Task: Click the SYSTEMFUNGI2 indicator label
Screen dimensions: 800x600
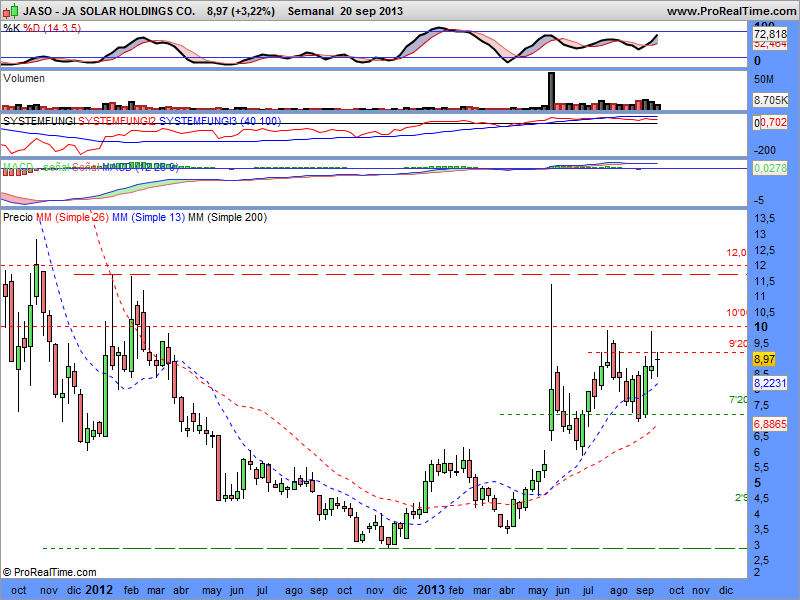Action: 117,121
